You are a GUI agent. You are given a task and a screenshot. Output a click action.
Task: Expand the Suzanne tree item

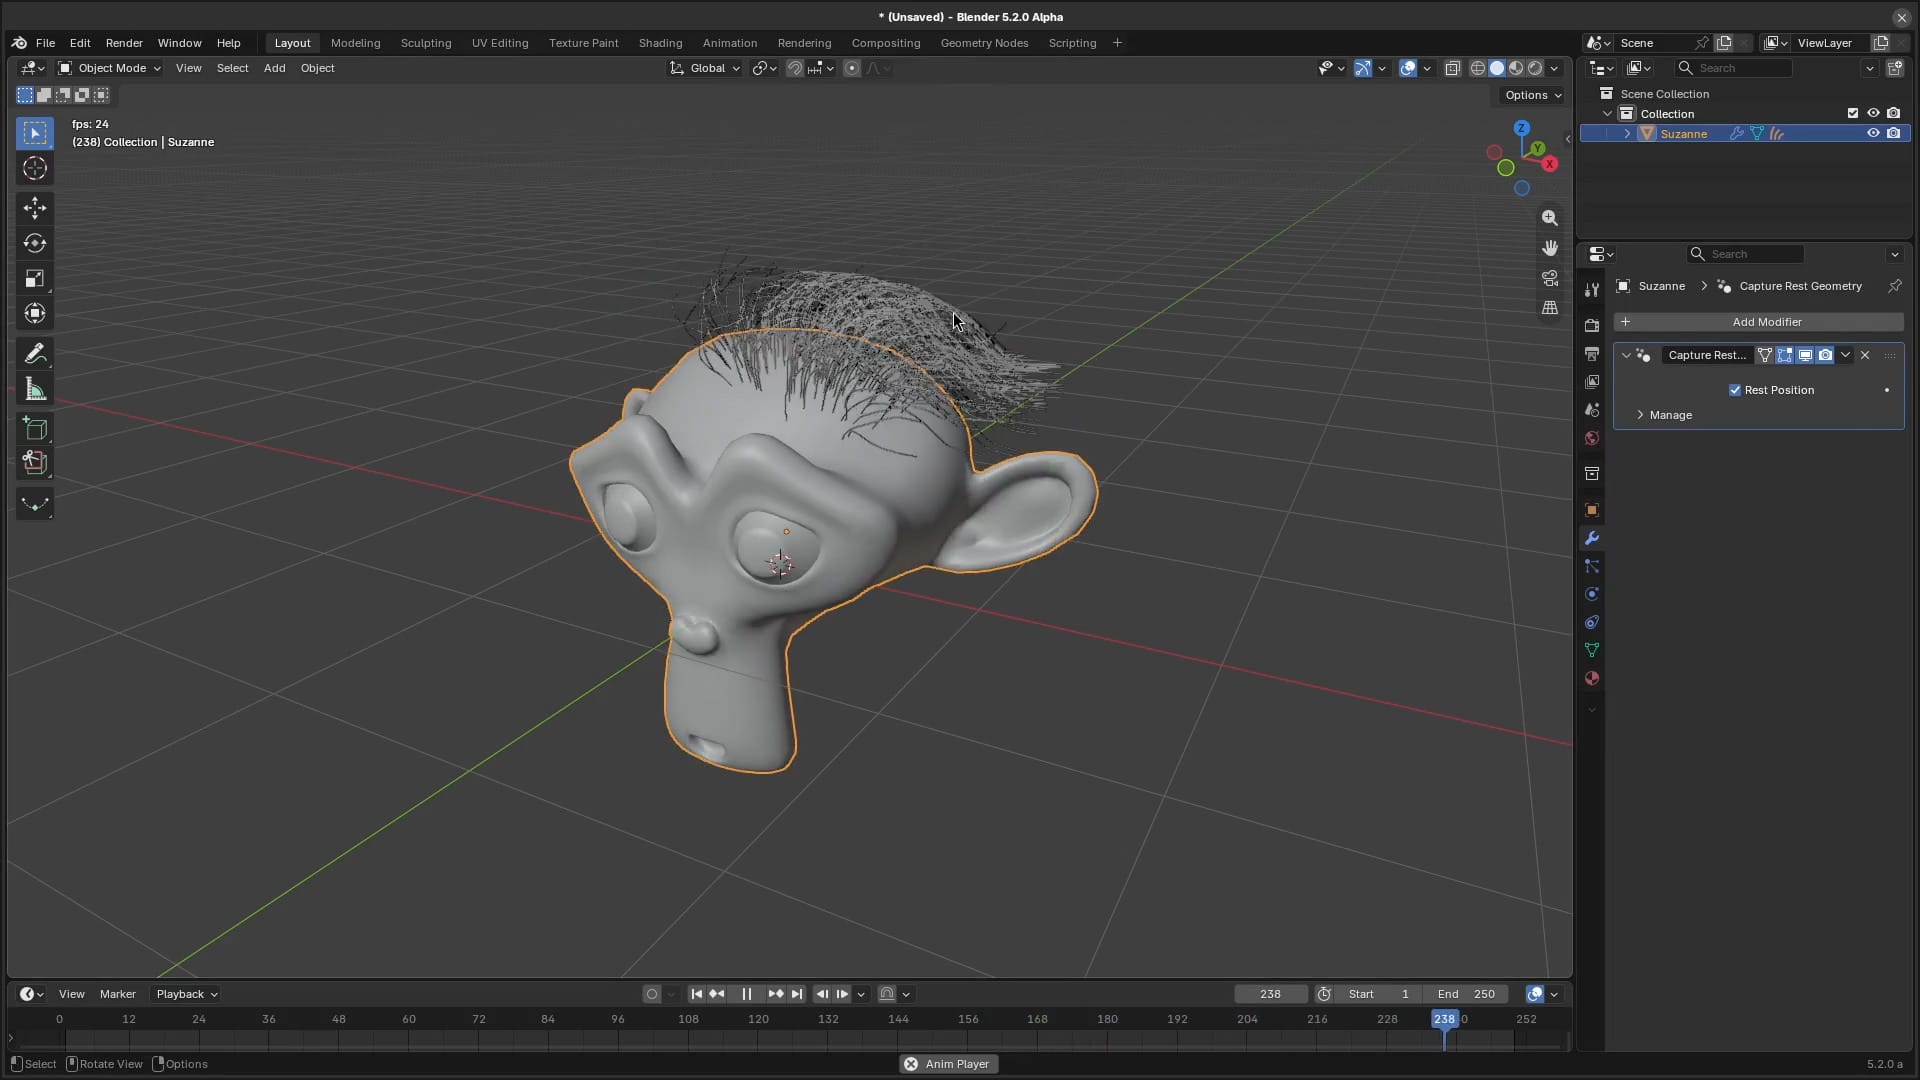[1627, 133]
